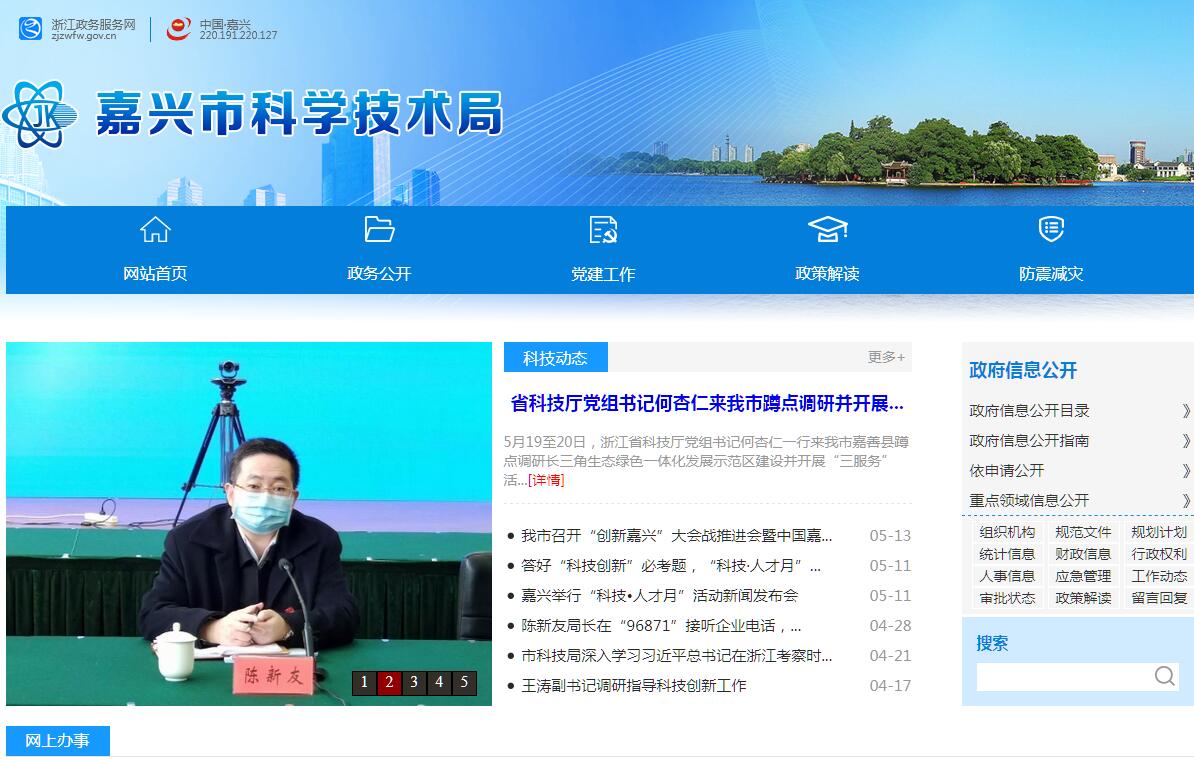The width and height of the screenshot is (1194, 760).
Task: Click inside the 搜索 text field
Action: (x=1062, y=677)
